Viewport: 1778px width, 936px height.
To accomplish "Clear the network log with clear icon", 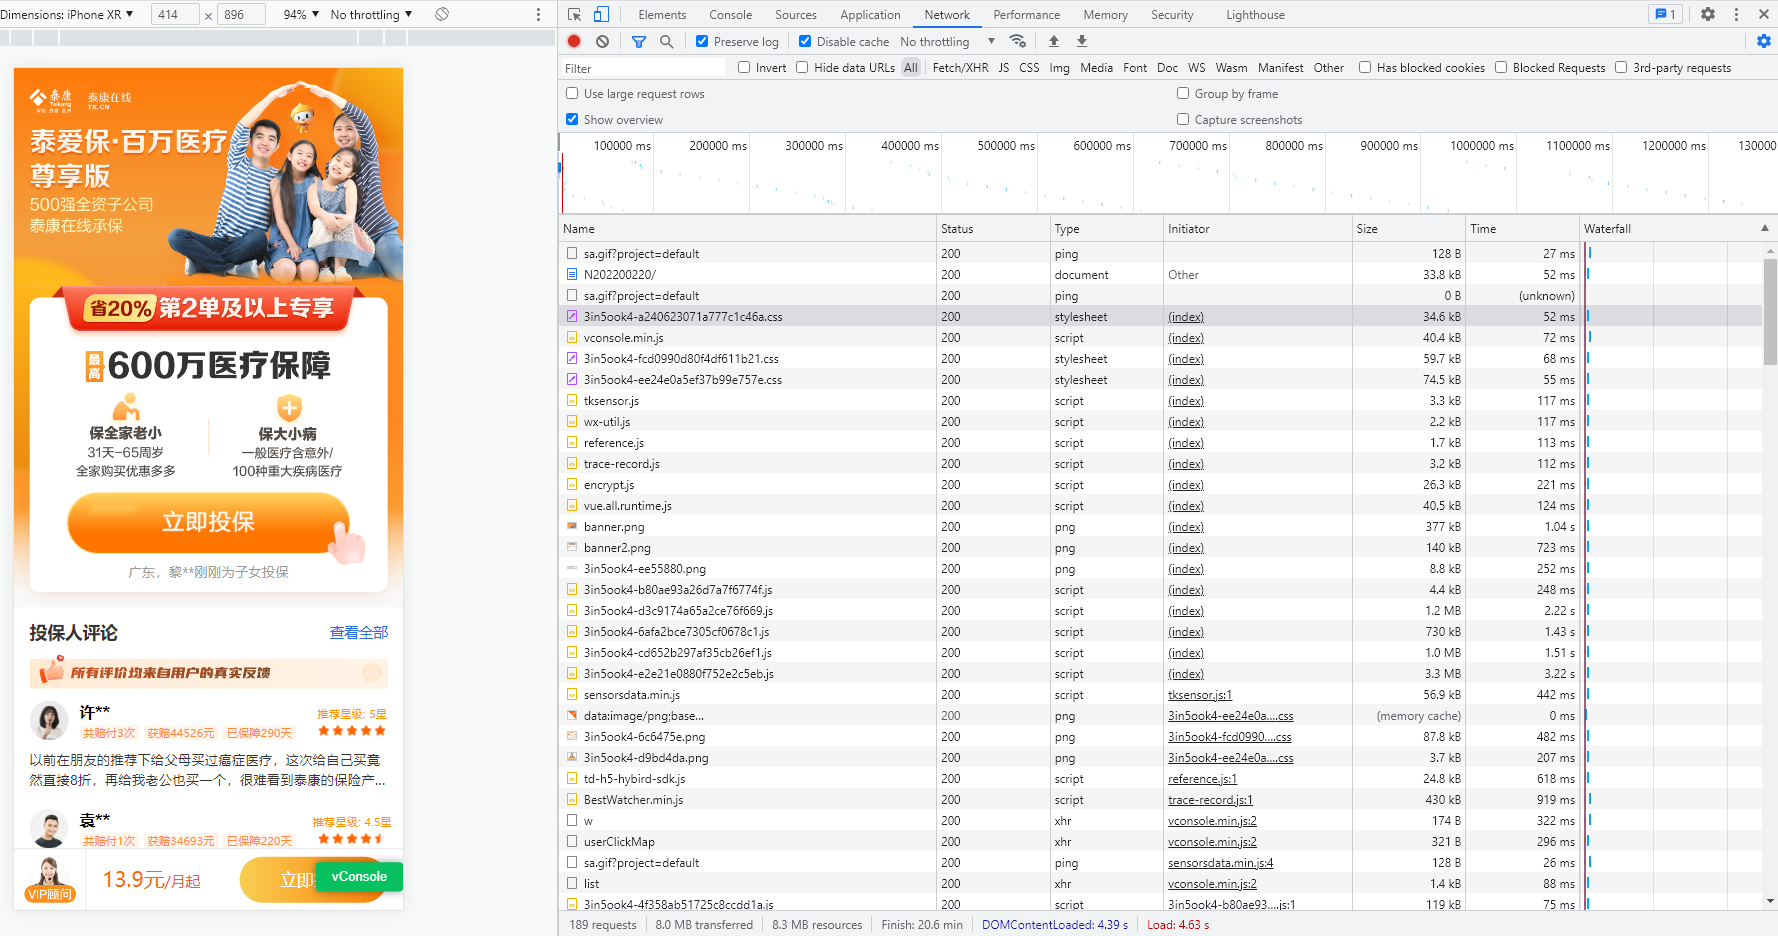I will (x=602, y=41).
